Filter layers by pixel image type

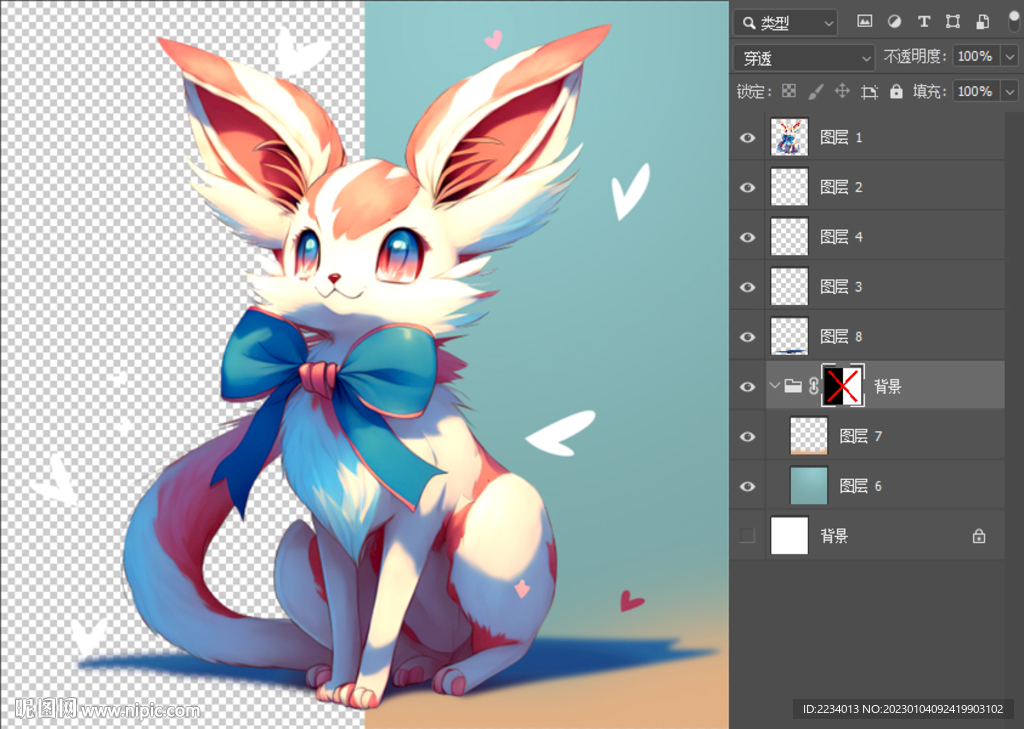pos(864,21)
